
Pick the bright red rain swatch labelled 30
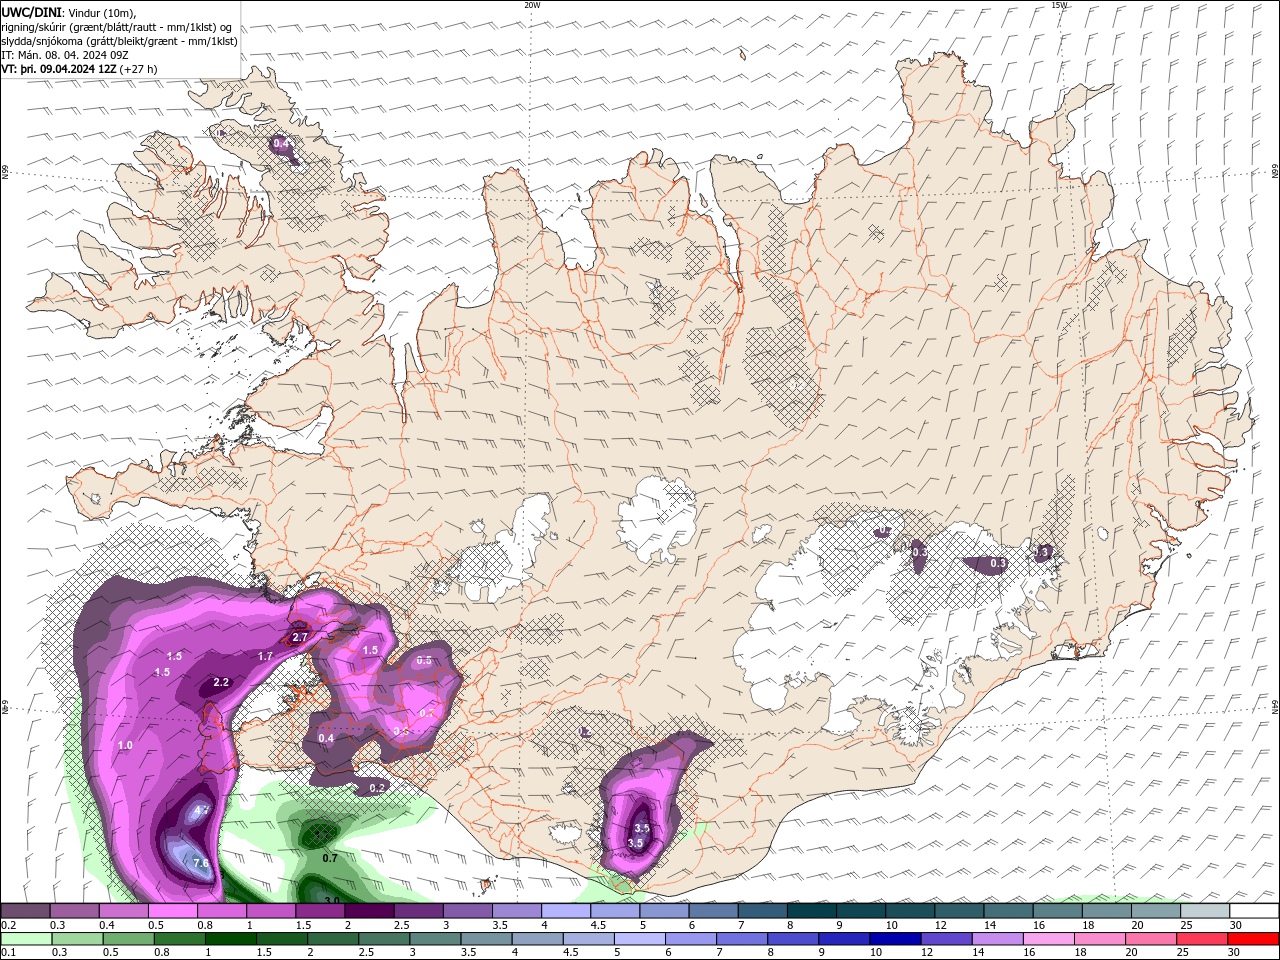(1255, 939)
